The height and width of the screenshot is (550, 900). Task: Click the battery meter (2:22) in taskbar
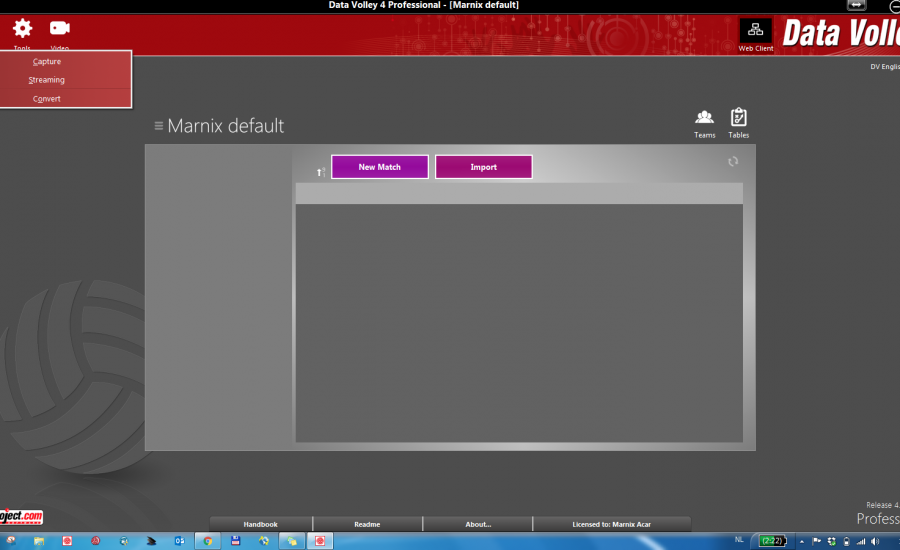pos(773,541)
